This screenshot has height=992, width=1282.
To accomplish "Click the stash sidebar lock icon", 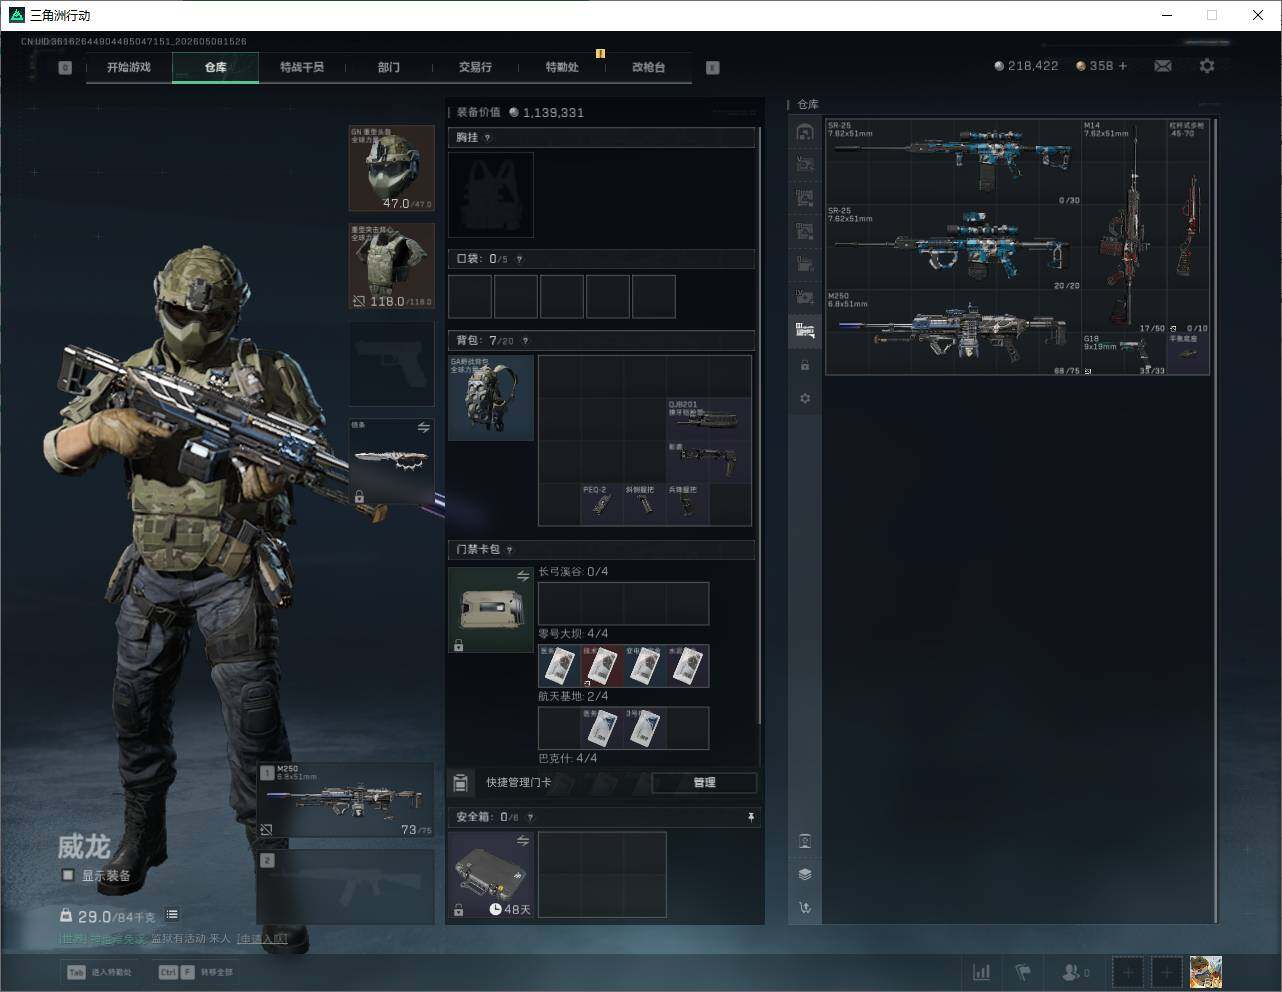I will (805, 365).
